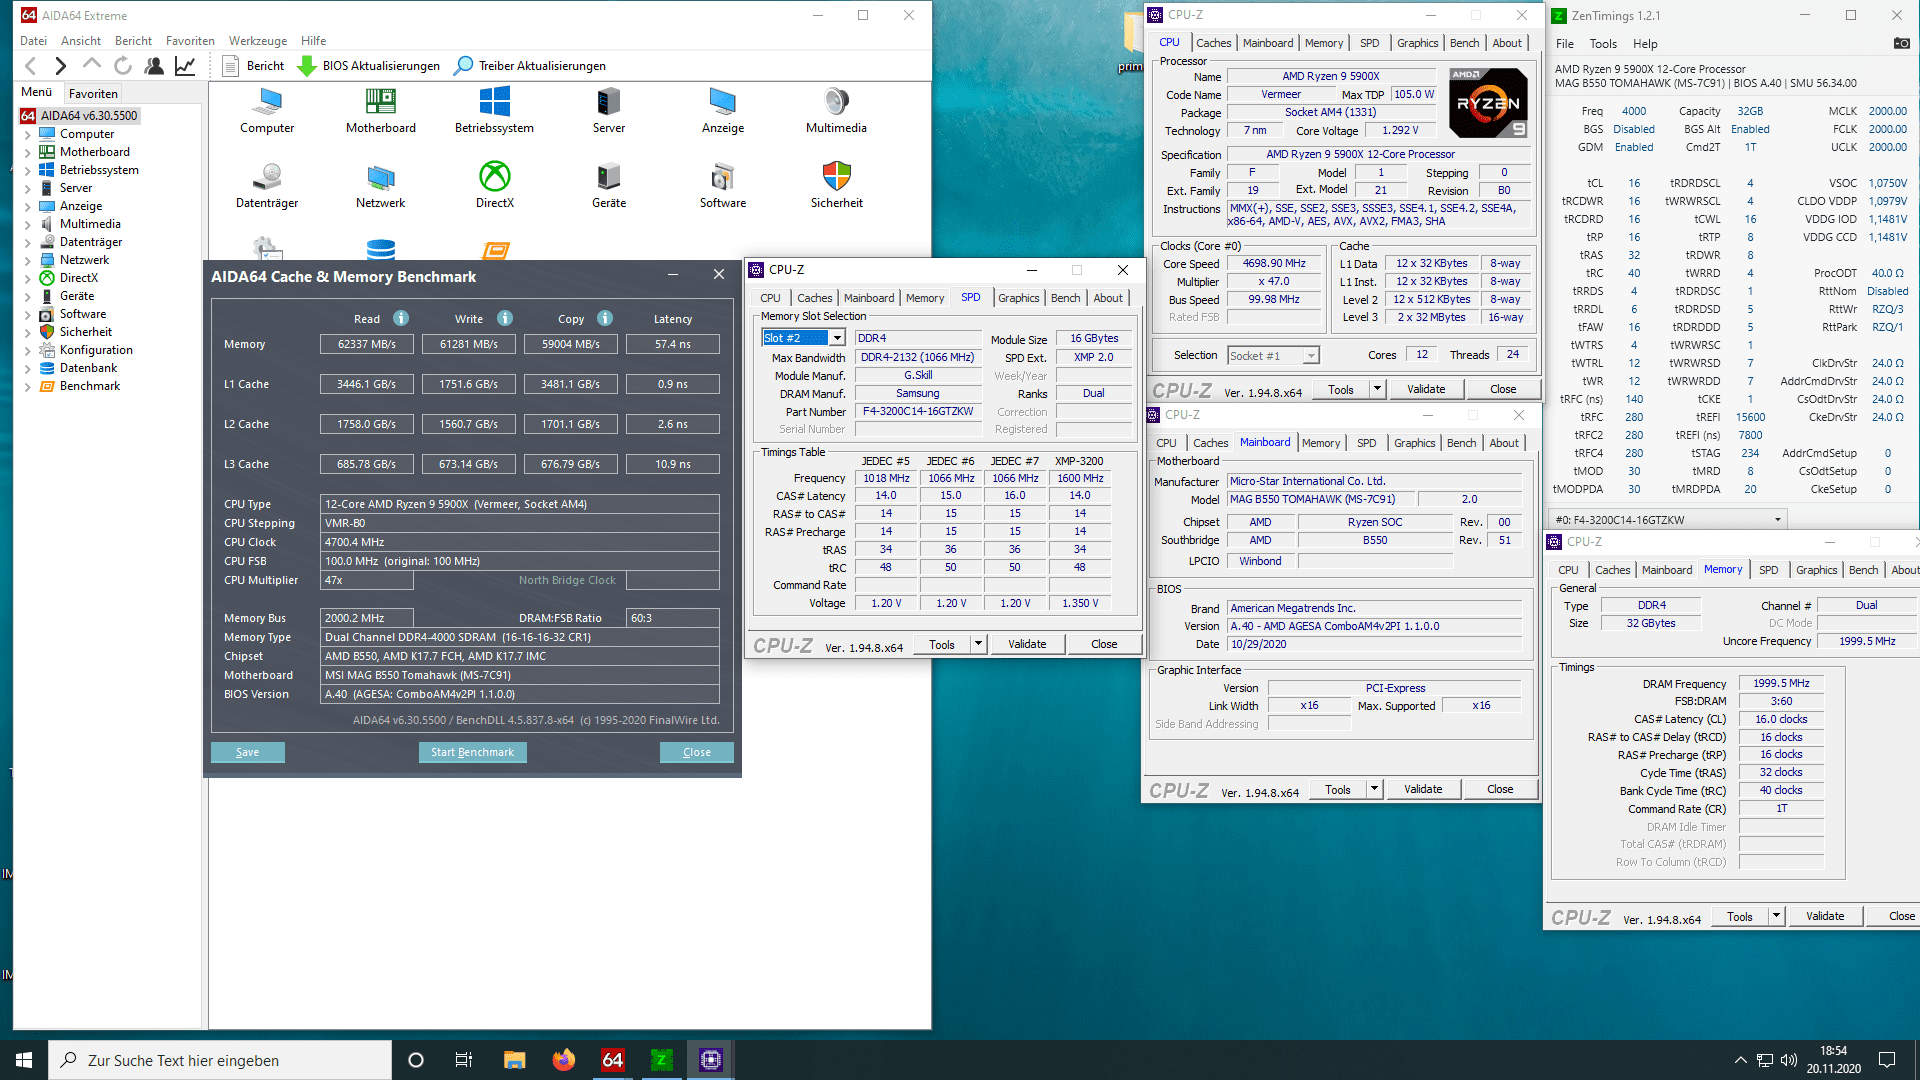Expand the Multimedia tree node
Screen dimensions: 1920x1080
pos(27,224)
